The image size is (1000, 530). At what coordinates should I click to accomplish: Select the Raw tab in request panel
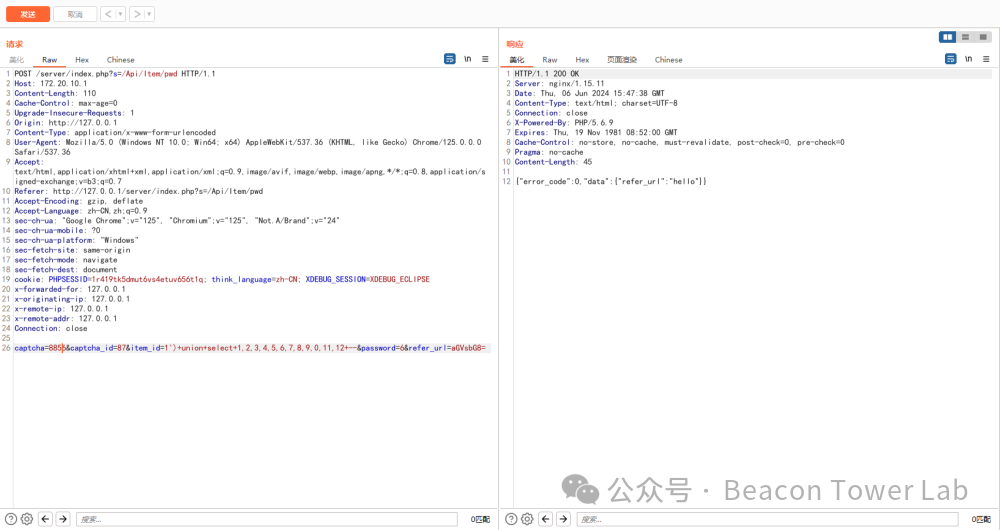[50, 60]
